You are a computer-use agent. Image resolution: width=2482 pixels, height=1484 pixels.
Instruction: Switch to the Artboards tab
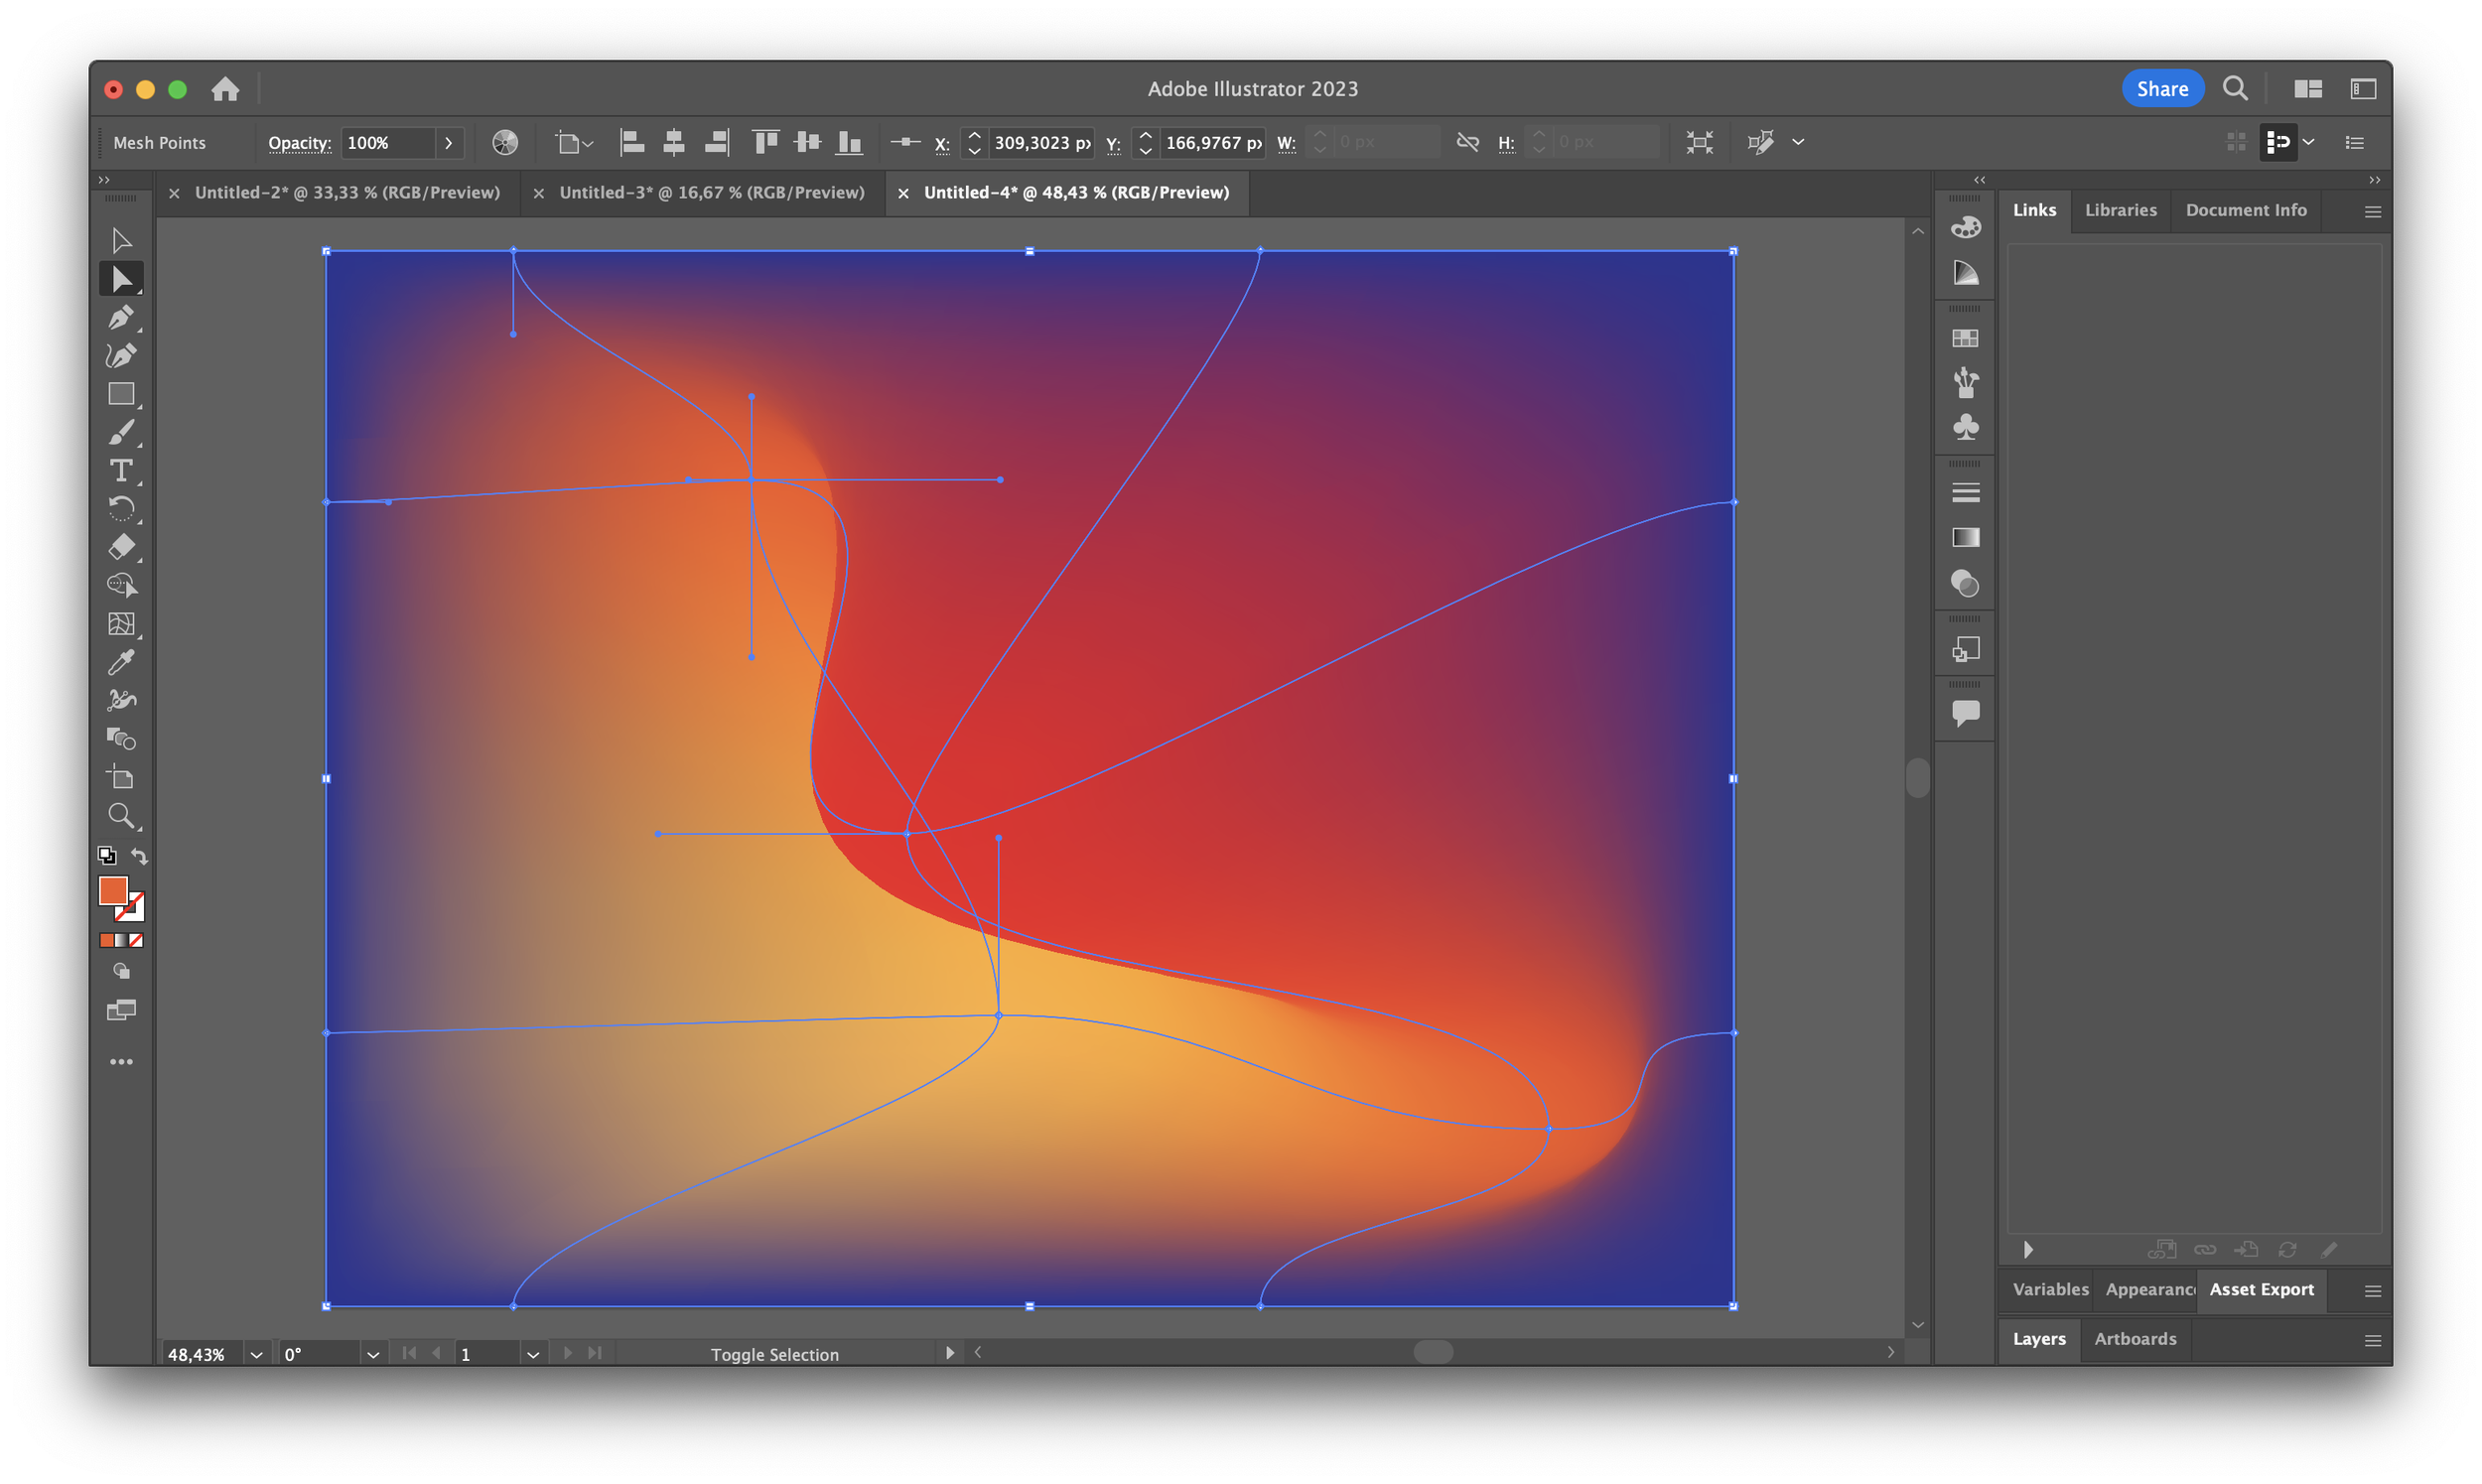2134,1339
